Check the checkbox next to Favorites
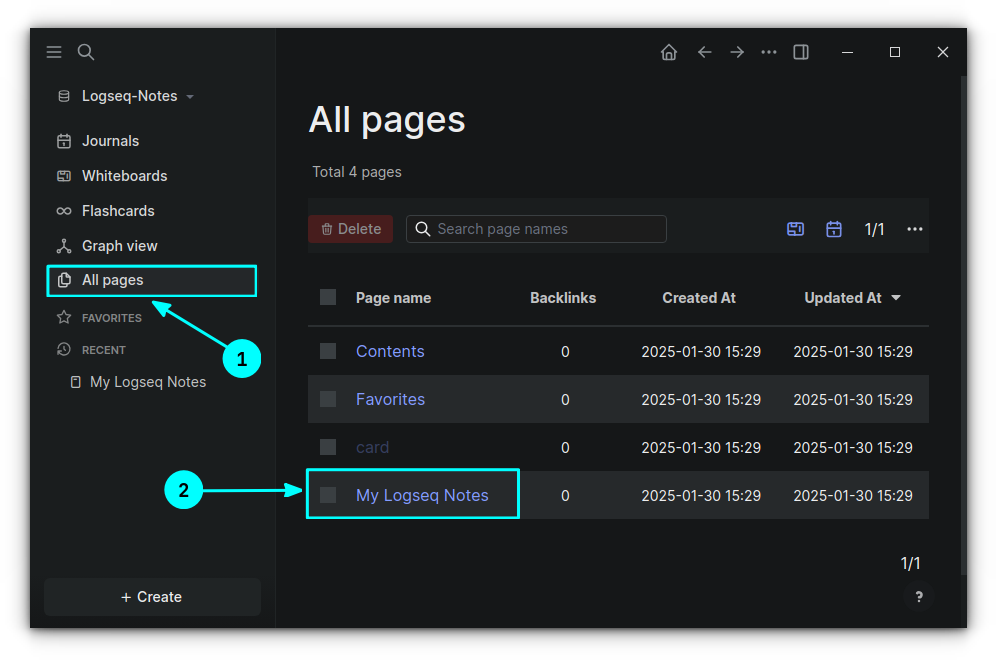997x660 pixels. tap(327, 399)
